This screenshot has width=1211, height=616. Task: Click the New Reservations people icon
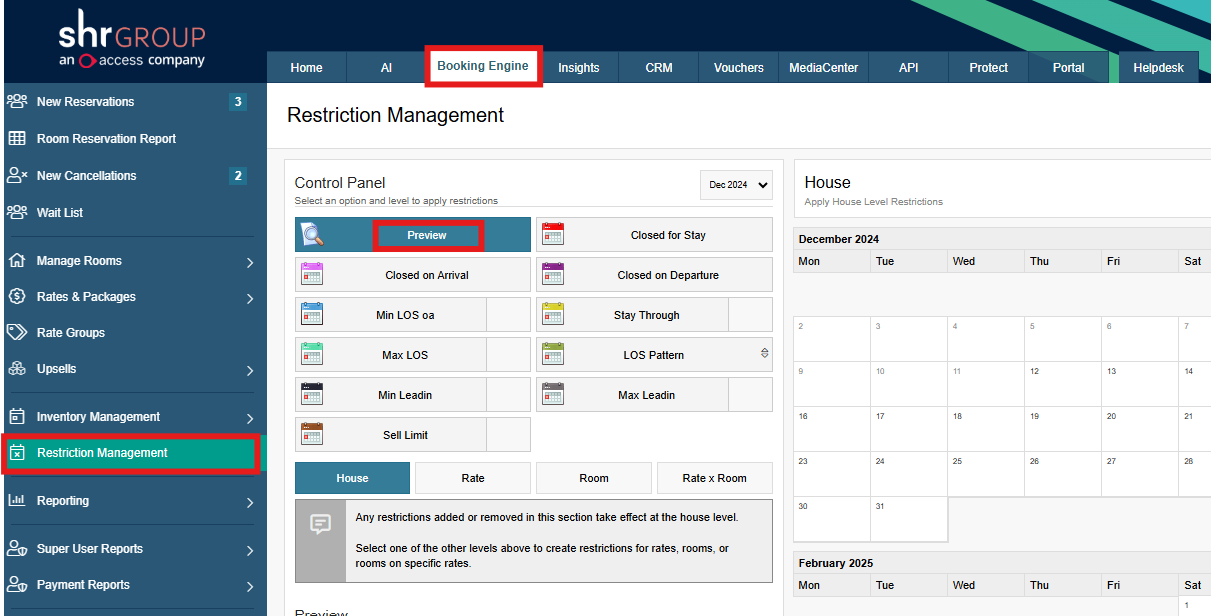(17, 101)
